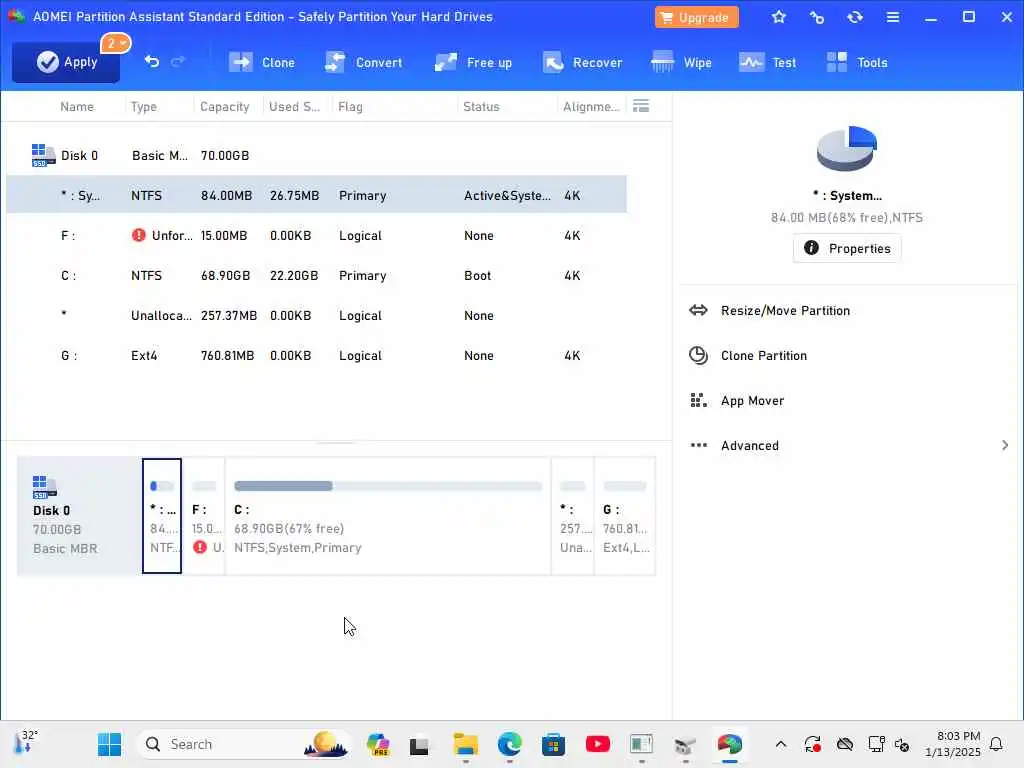The height and width of the screenshot is (768, 1024).
Task: Open the Test menu
Action: (x=767, y=63)
